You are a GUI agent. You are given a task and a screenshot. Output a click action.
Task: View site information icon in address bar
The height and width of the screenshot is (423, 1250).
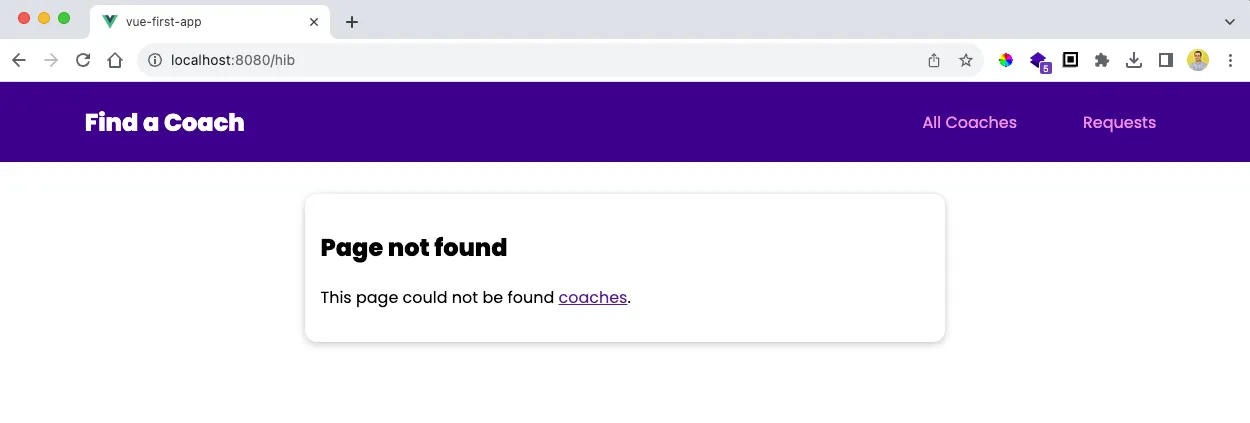tap(155, 60)
